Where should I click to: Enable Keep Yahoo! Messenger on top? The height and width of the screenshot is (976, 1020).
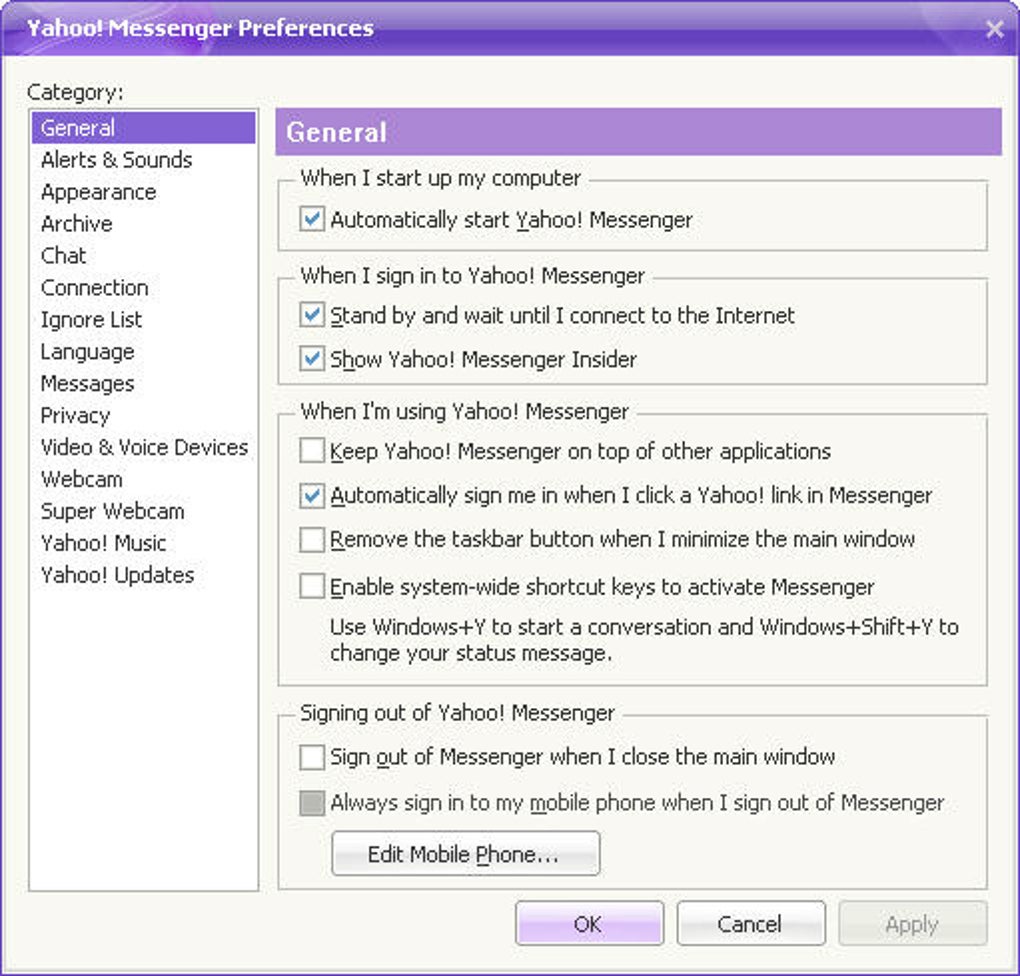coord(312,452)
